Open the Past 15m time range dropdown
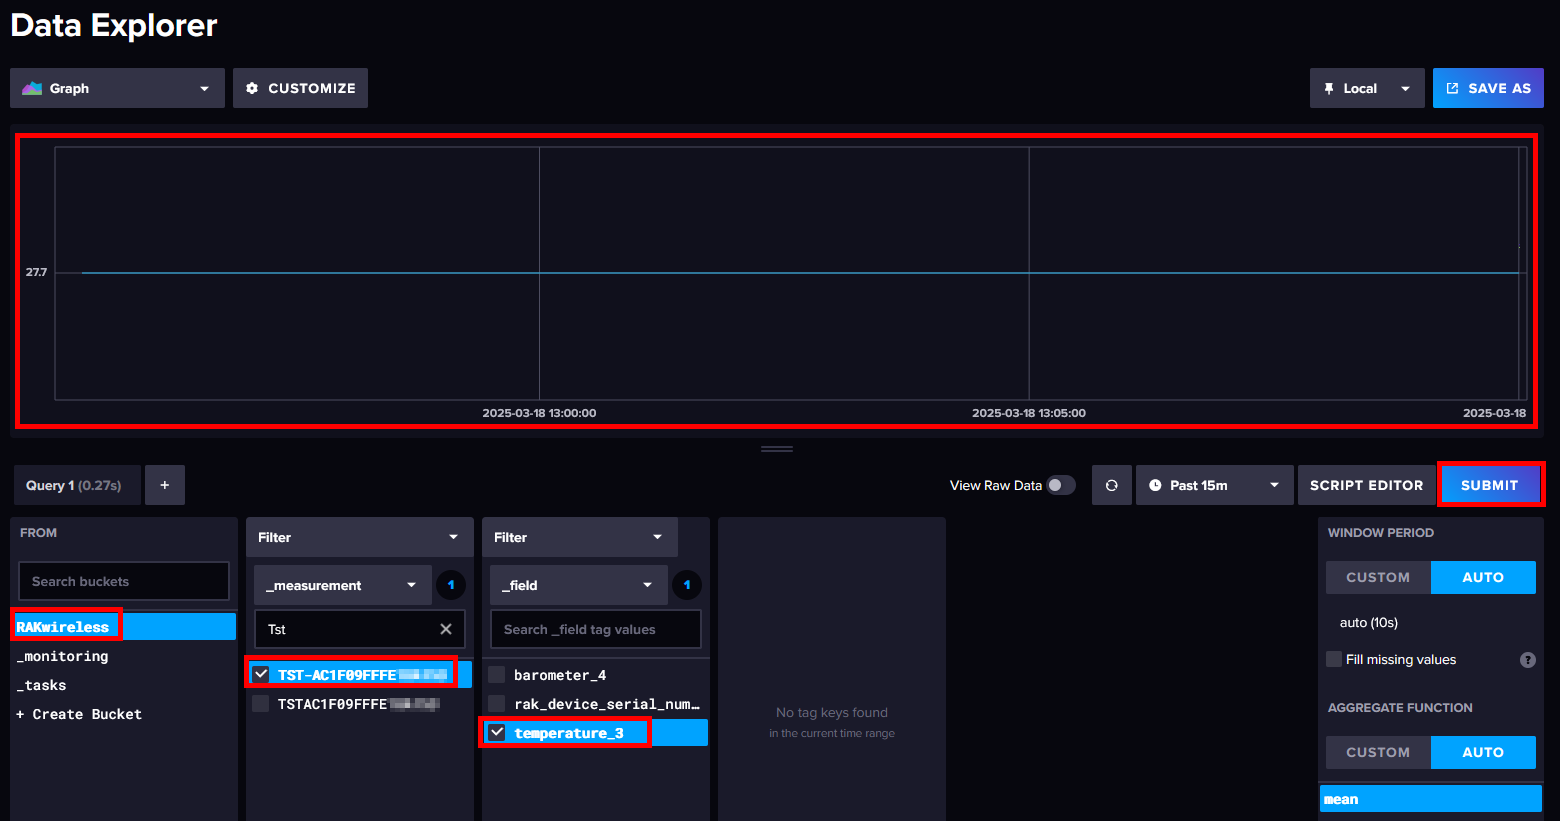Image resolution: width=1560 pixels, height=821 pixels. pyautogui.click(x=1214, y=485)
